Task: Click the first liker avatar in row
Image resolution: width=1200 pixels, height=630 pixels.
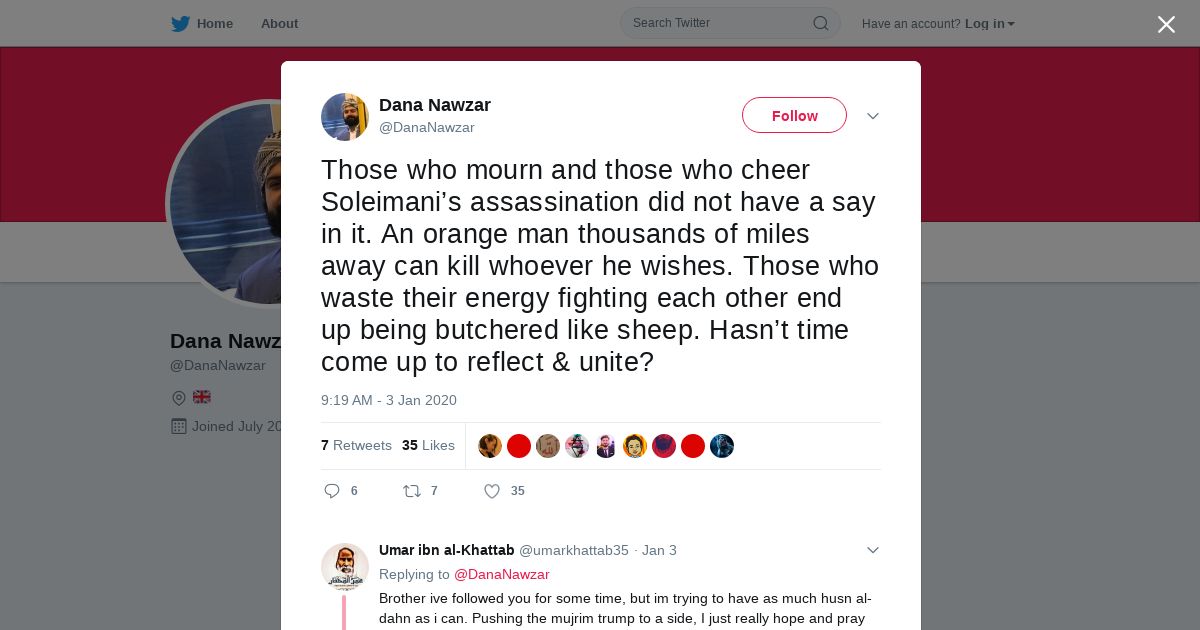Action: [490, 446]
